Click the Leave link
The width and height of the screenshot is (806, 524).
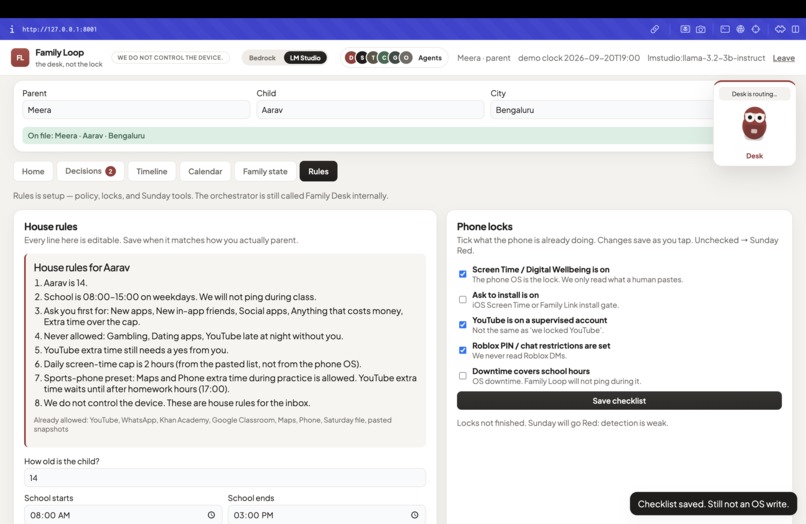click(x=783, y=58)
